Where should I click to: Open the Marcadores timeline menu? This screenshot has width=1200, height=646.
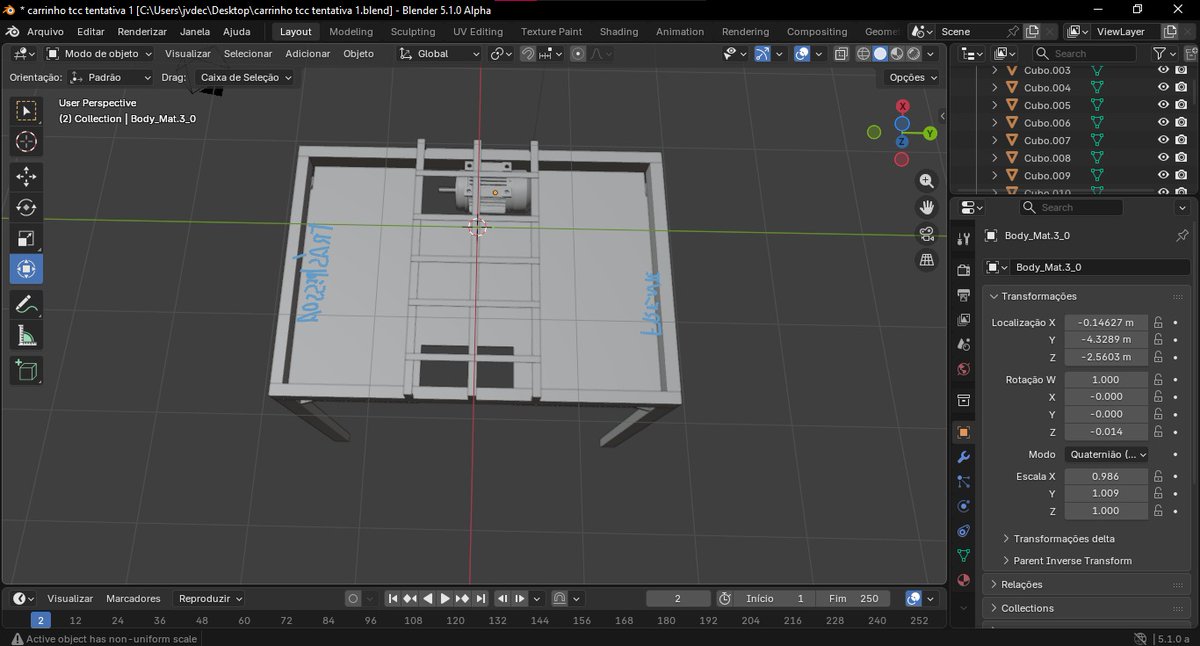click(133, 599)
